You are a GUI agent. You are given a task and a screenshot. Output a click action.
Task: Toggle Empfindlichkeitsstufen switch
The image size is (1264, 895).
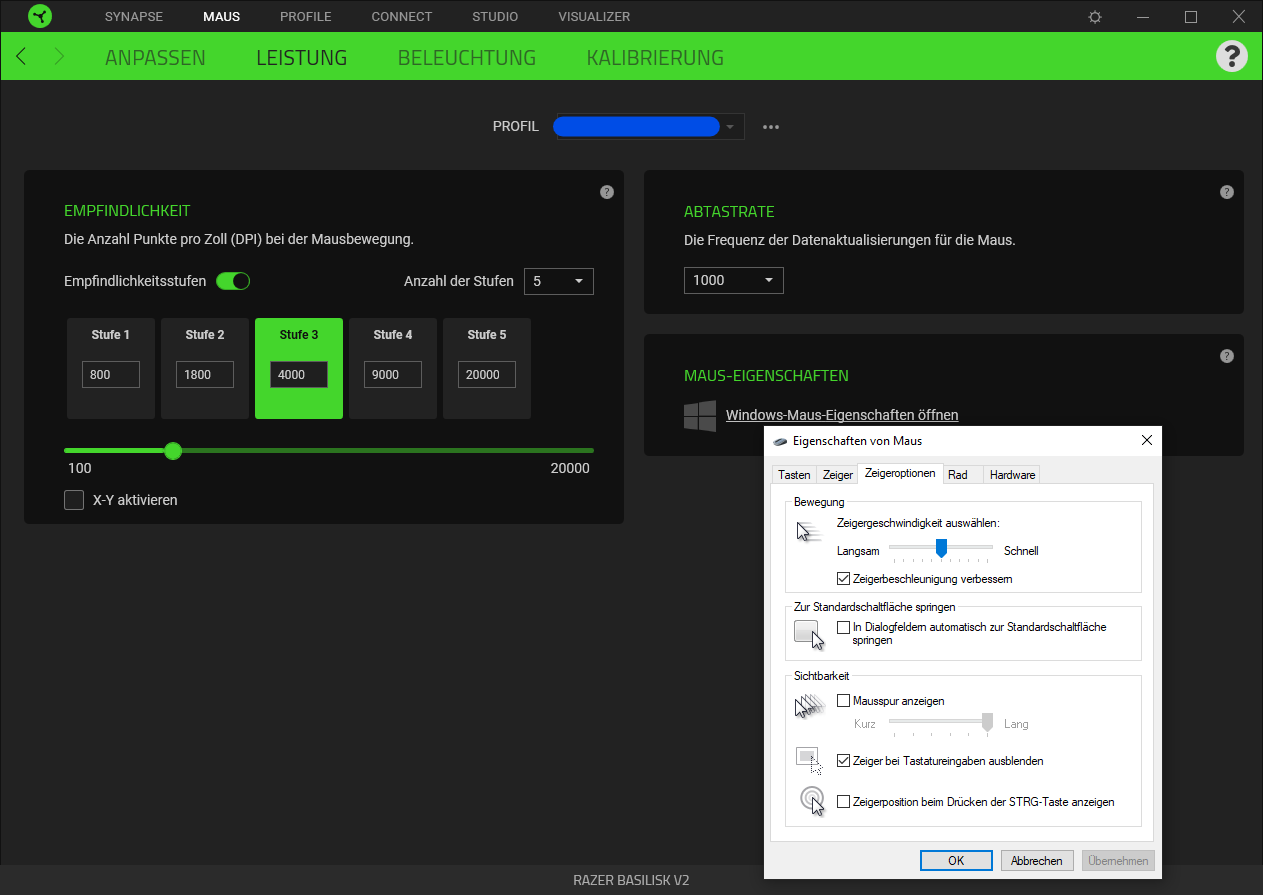point(233,281)
